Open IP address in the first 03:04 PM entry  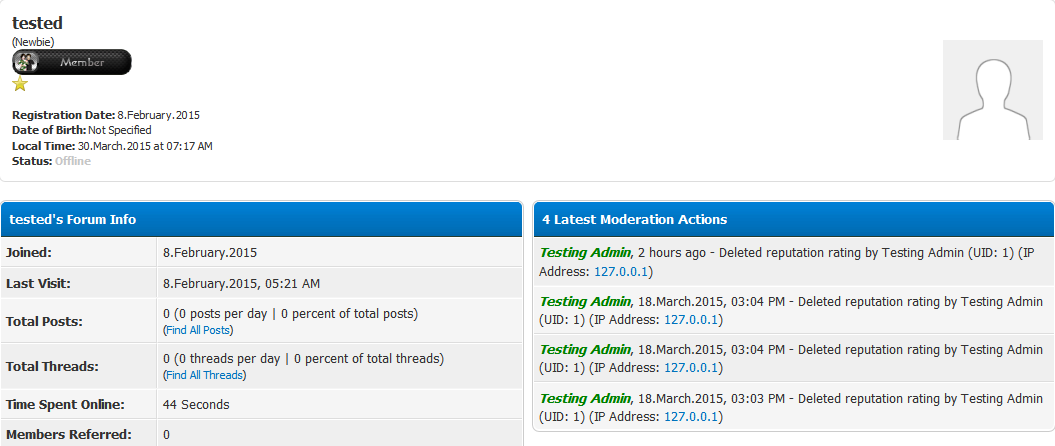coord(693,320)
